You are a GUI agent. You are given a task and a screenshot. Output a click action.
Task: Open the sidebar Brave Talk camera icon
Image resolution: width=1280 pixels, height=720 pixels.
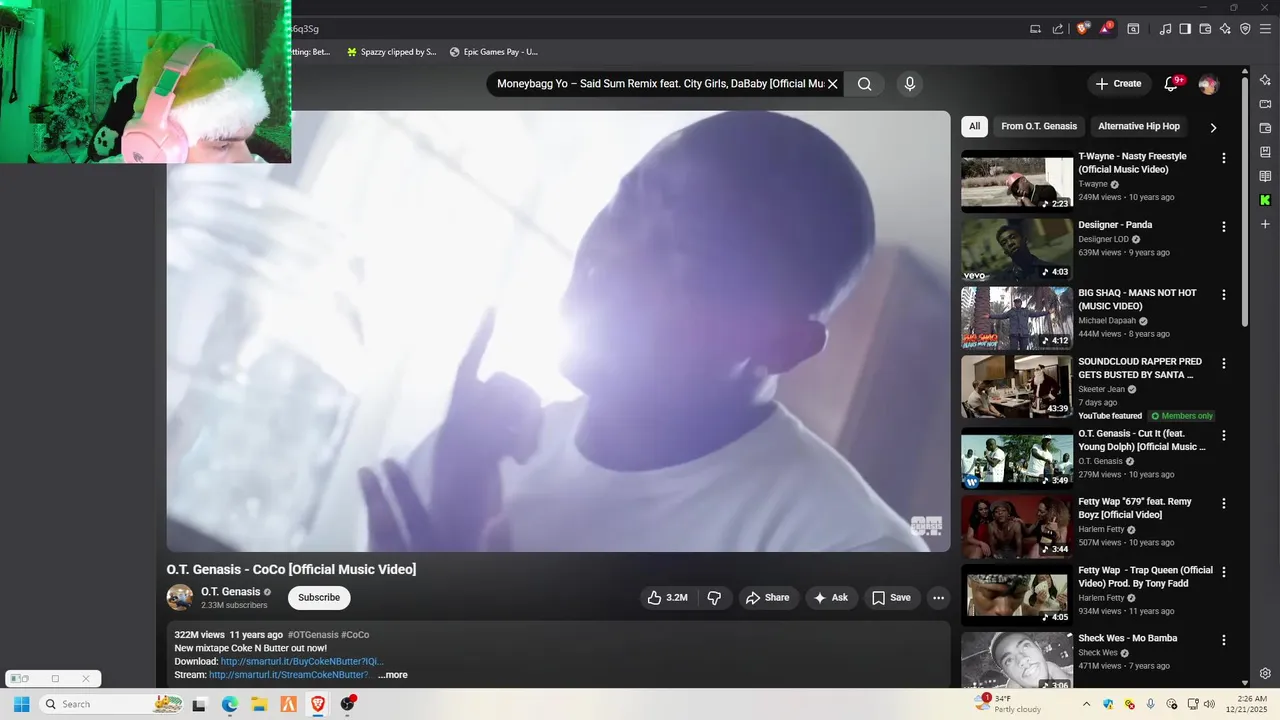click(1265, 104)
